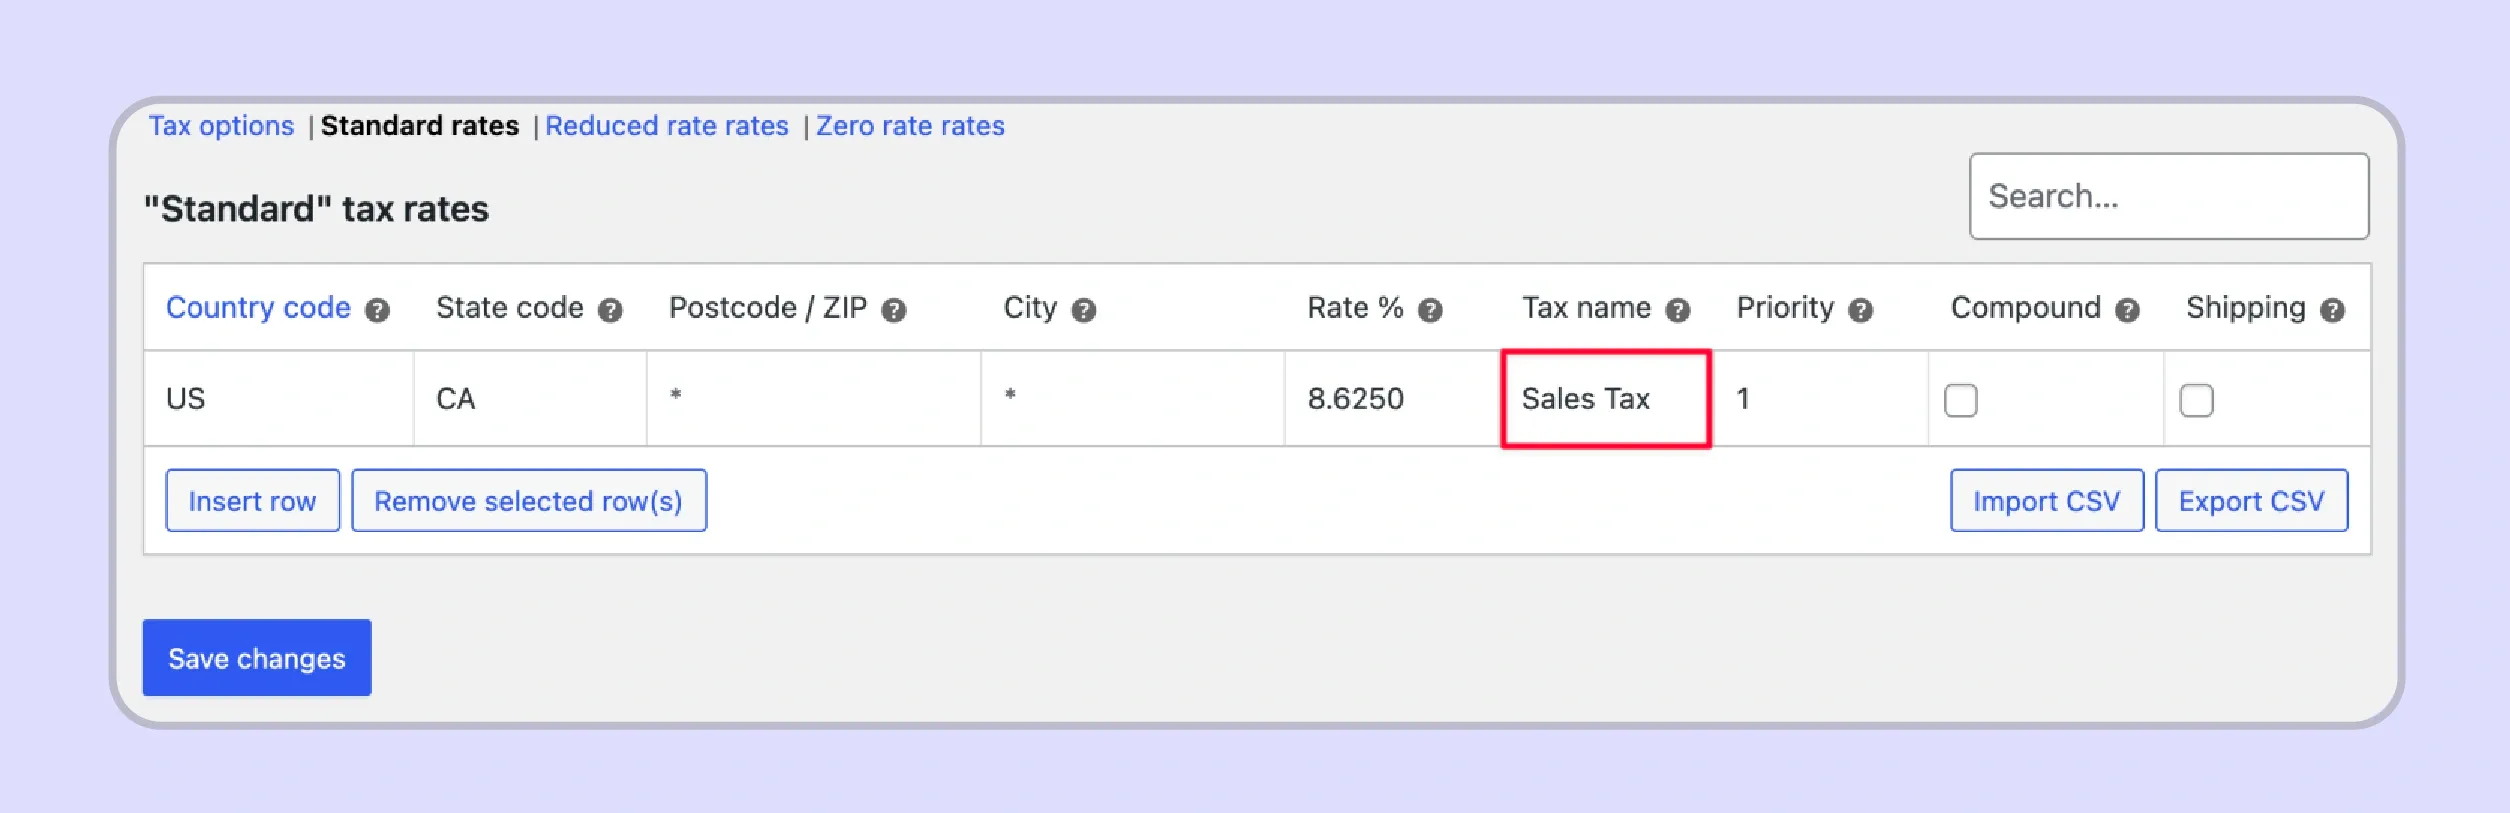Image resolution: width=2510 pixels, height=813 pixels.
Task: Click the Priority help icon
Action: click(1861, 310)
